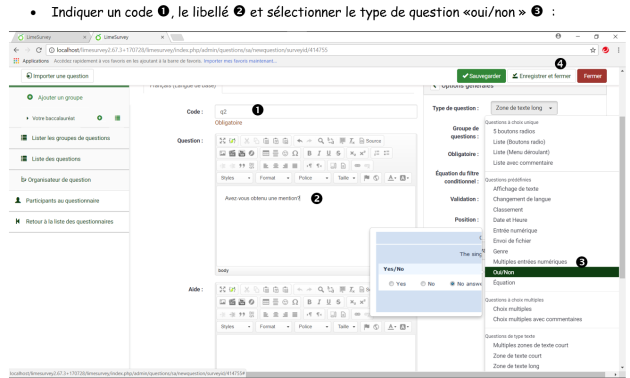Open Styles dropdown in Question editor
This screenshot has height=378, width=630.
pyautogui.click(x=235, y=178)
